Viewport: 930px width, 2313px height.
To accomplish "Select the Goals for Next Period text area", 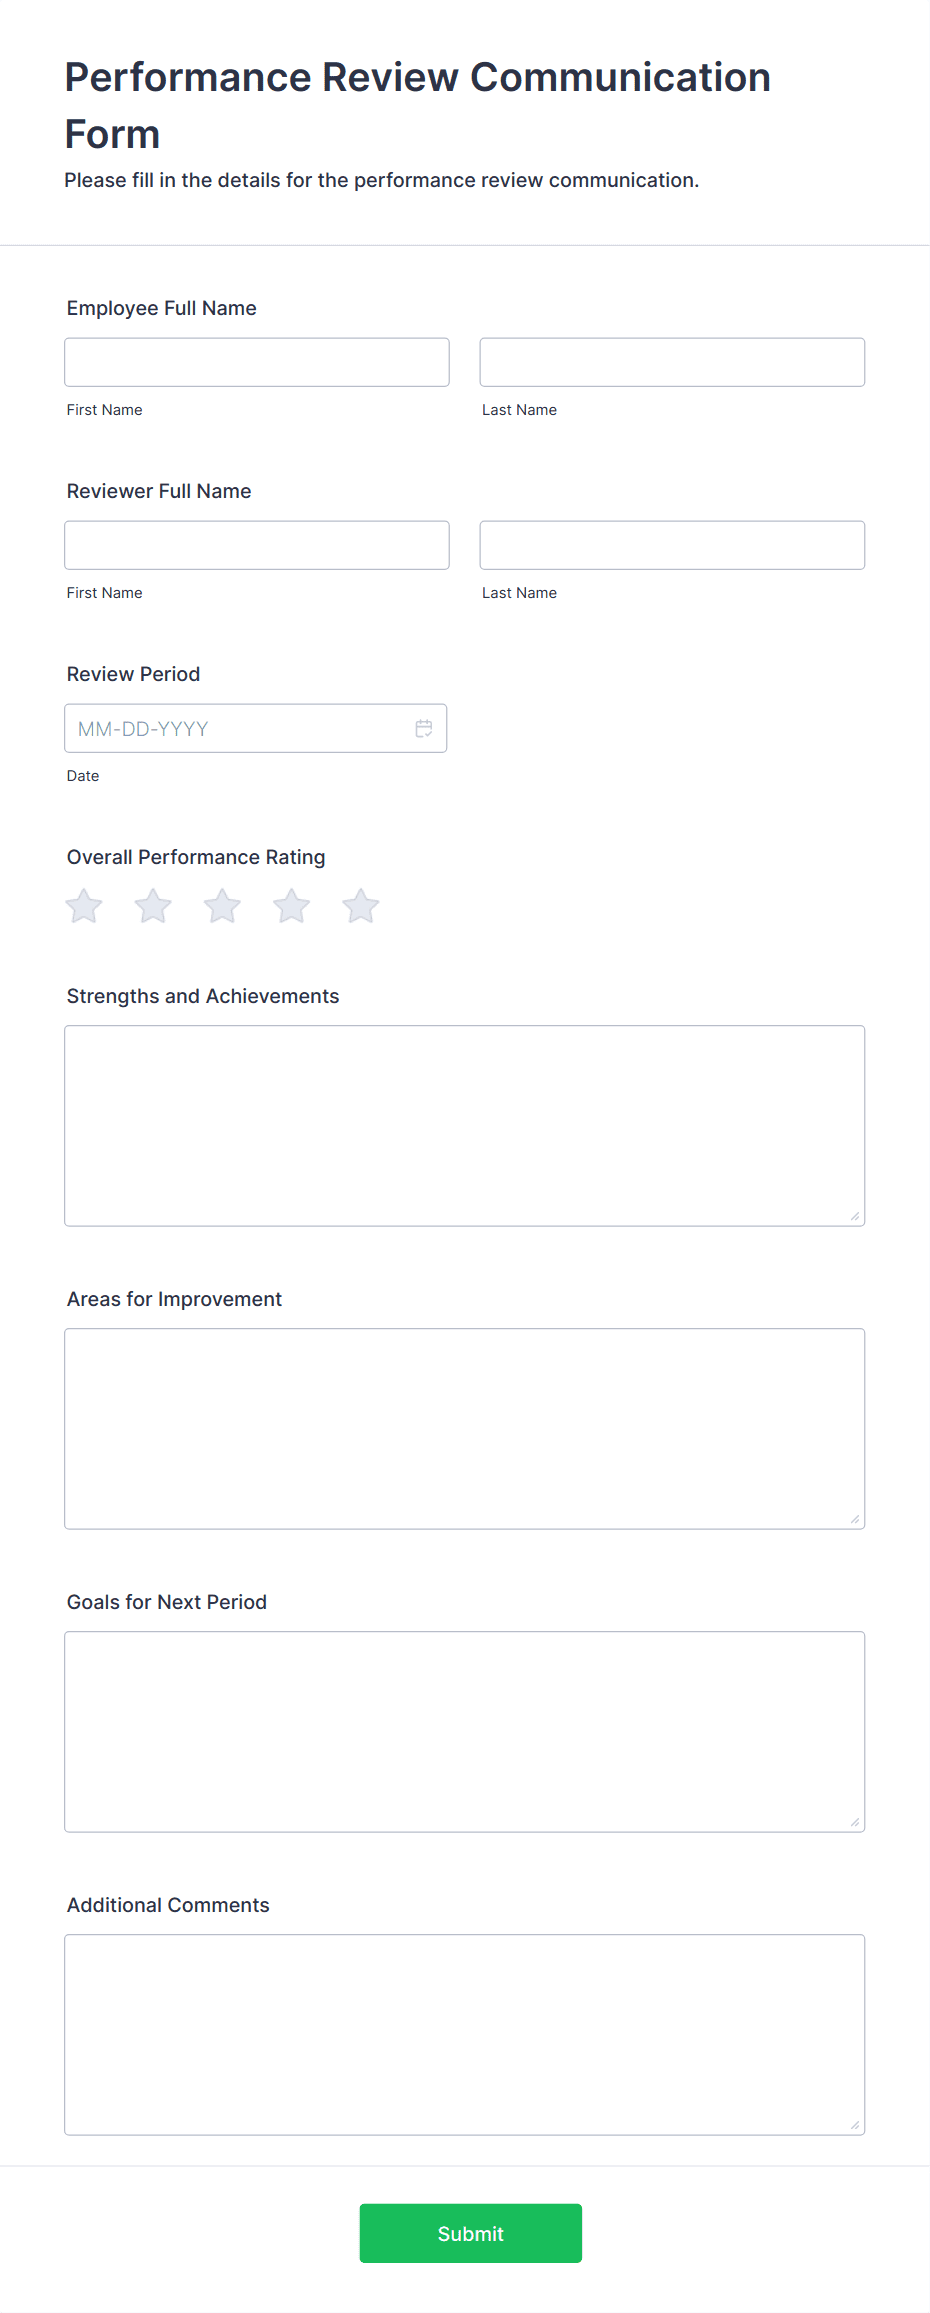I will (465, 1732).
